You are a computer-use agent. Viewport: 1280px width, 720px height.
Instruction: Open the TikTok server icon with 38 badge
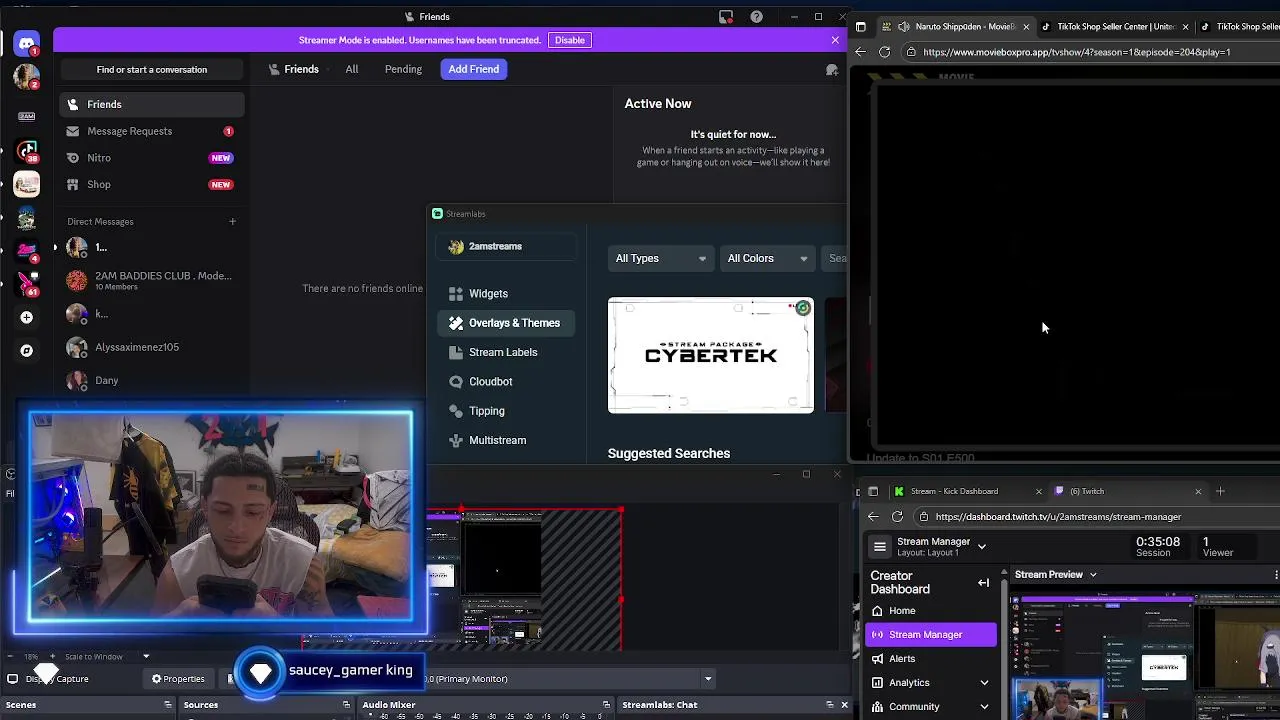tap(27, 151)
